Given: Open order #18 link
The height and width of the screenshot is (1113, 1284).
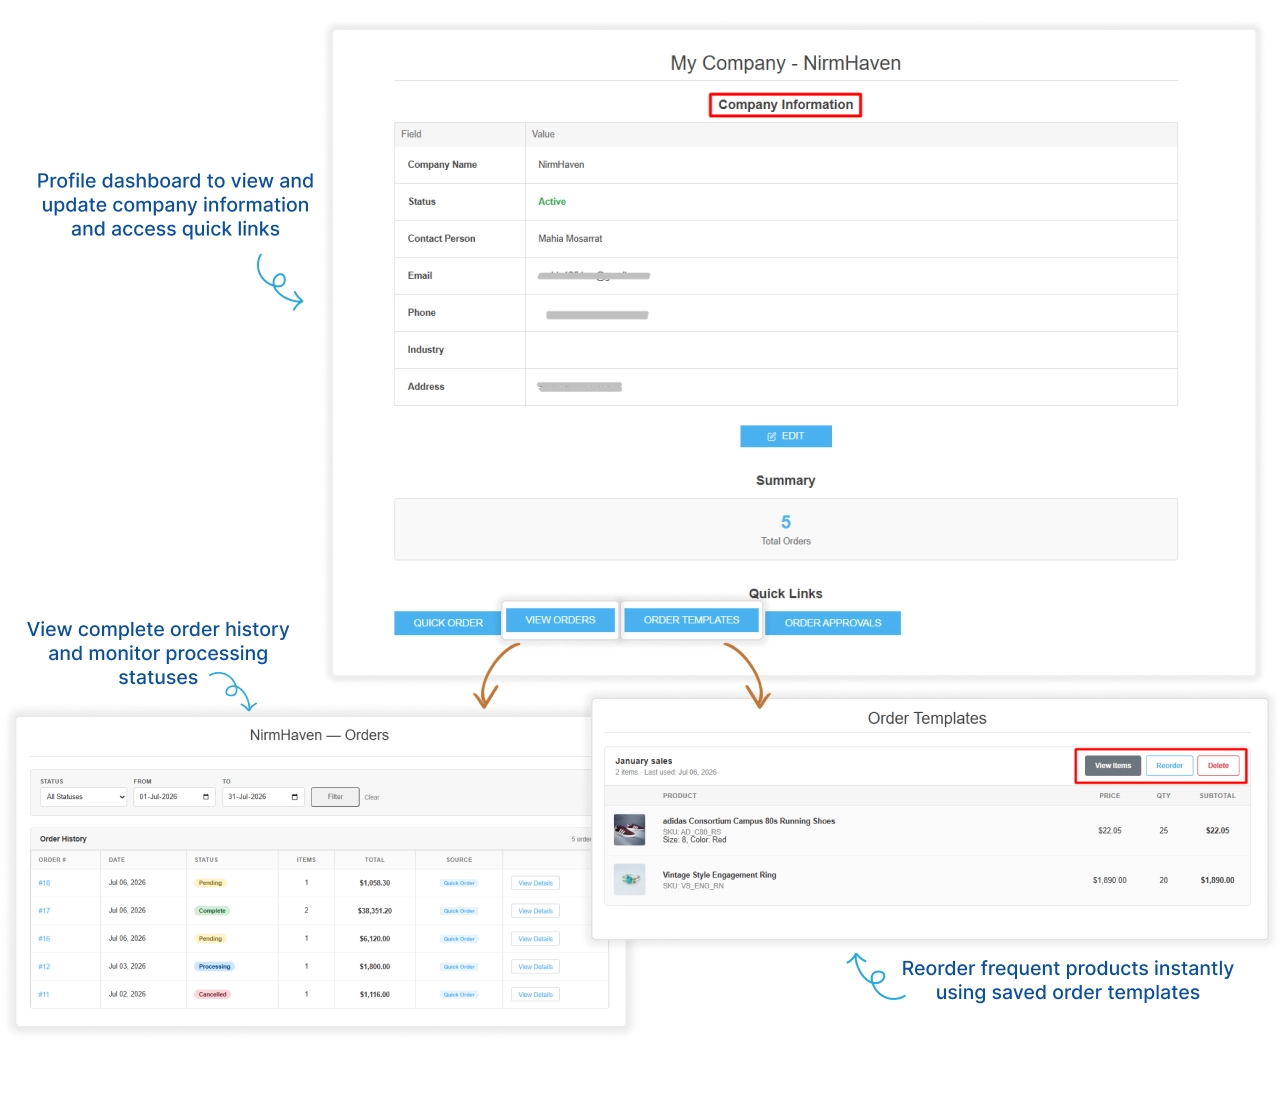Looking at the screenshot, I should click(44, 883).
